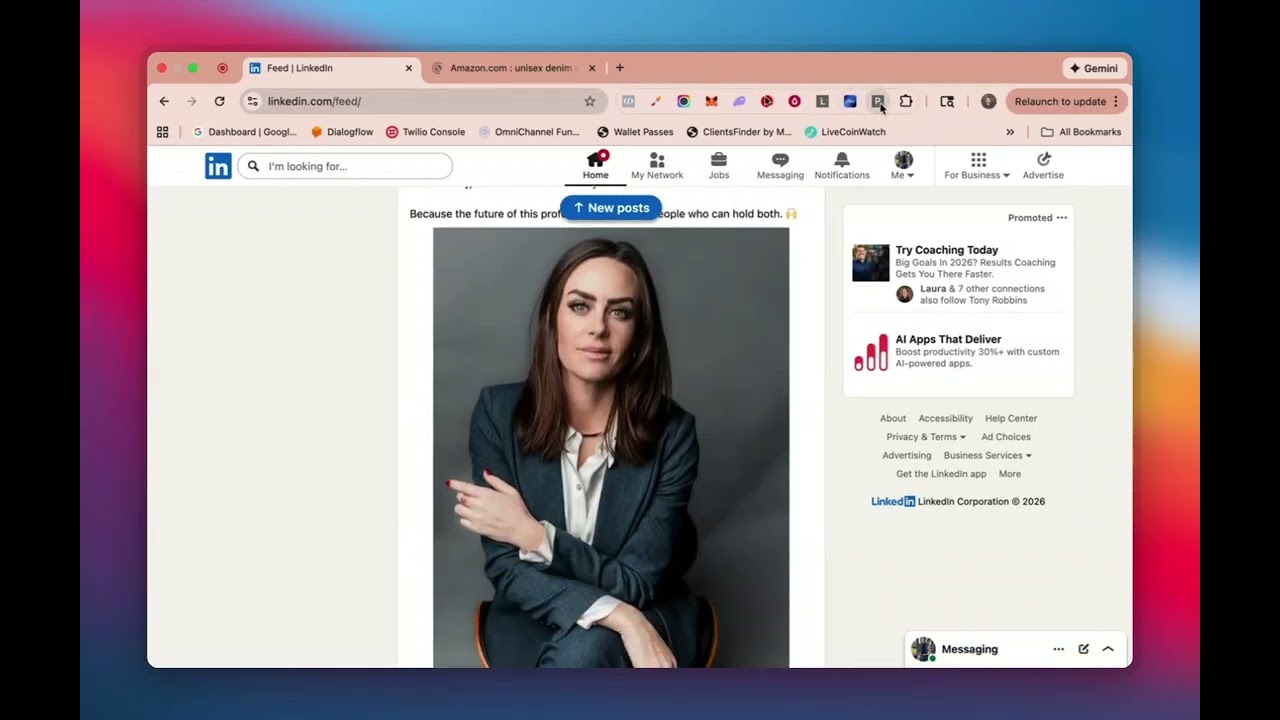The image size is (1280, 720).
Task: Open the Me profile dropdown
Action: coord(903,166)
